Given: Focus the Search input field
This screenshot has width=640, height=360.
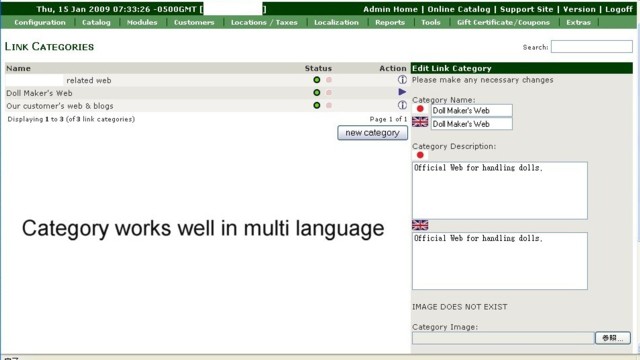Looking at the screenshot, I should [x=591, y=47].
